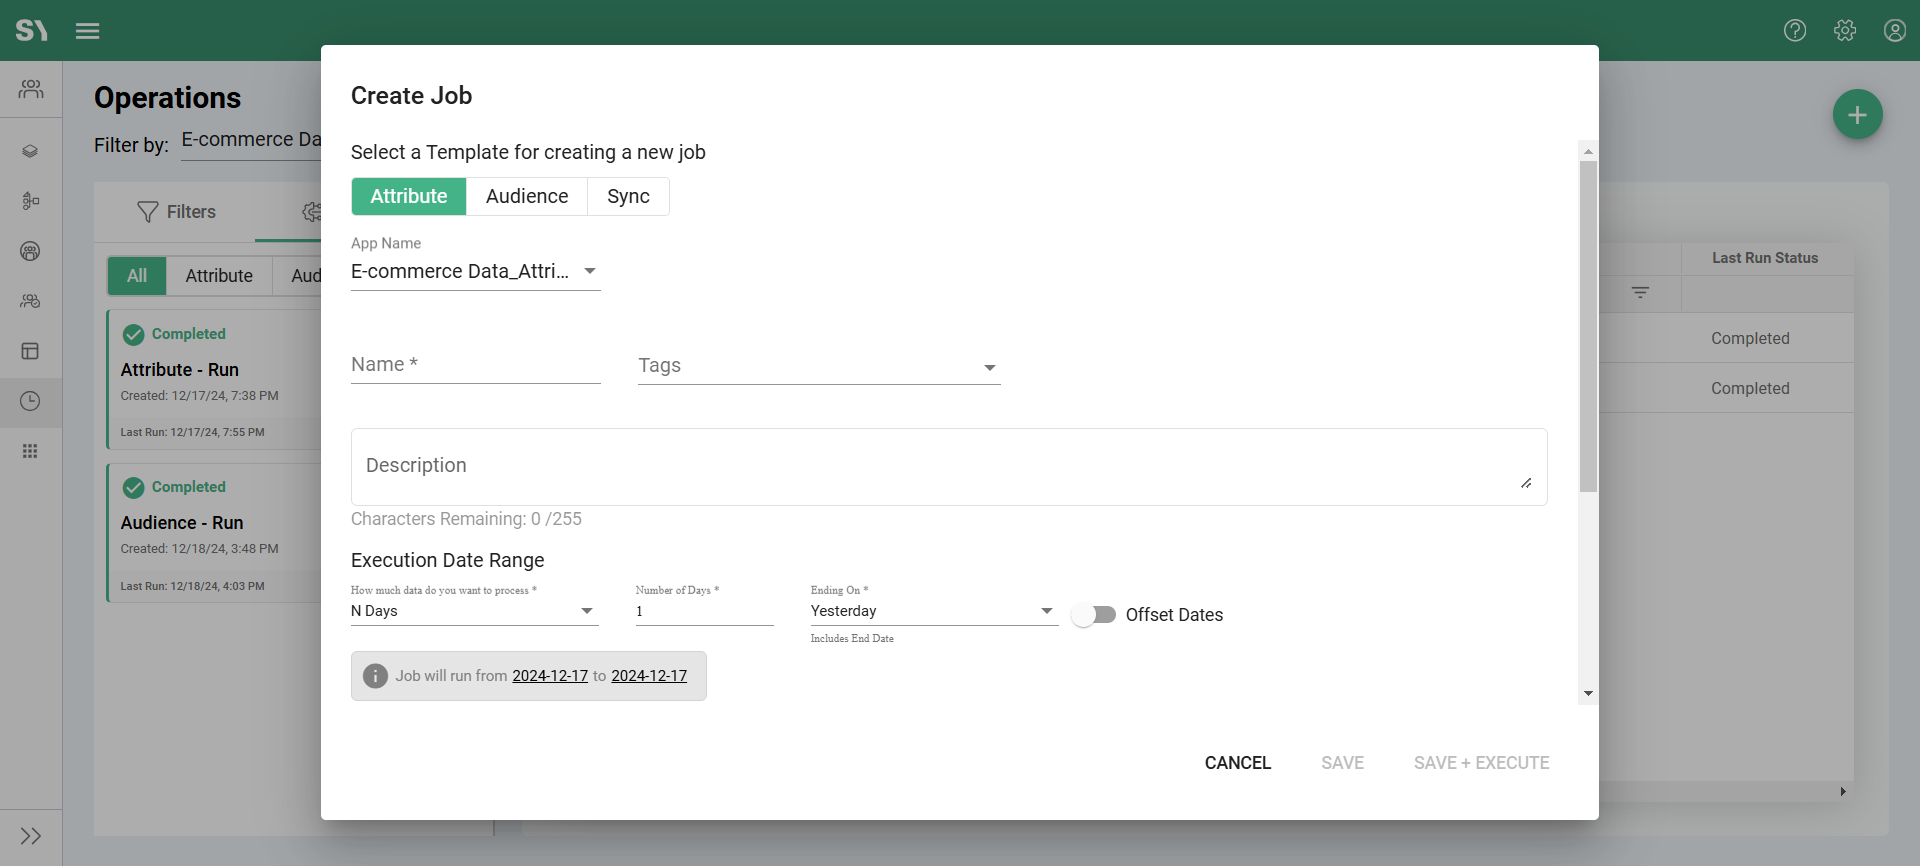Open the settings gear icon
The image size is (1920, 866).
click(x=1845, y=31)
